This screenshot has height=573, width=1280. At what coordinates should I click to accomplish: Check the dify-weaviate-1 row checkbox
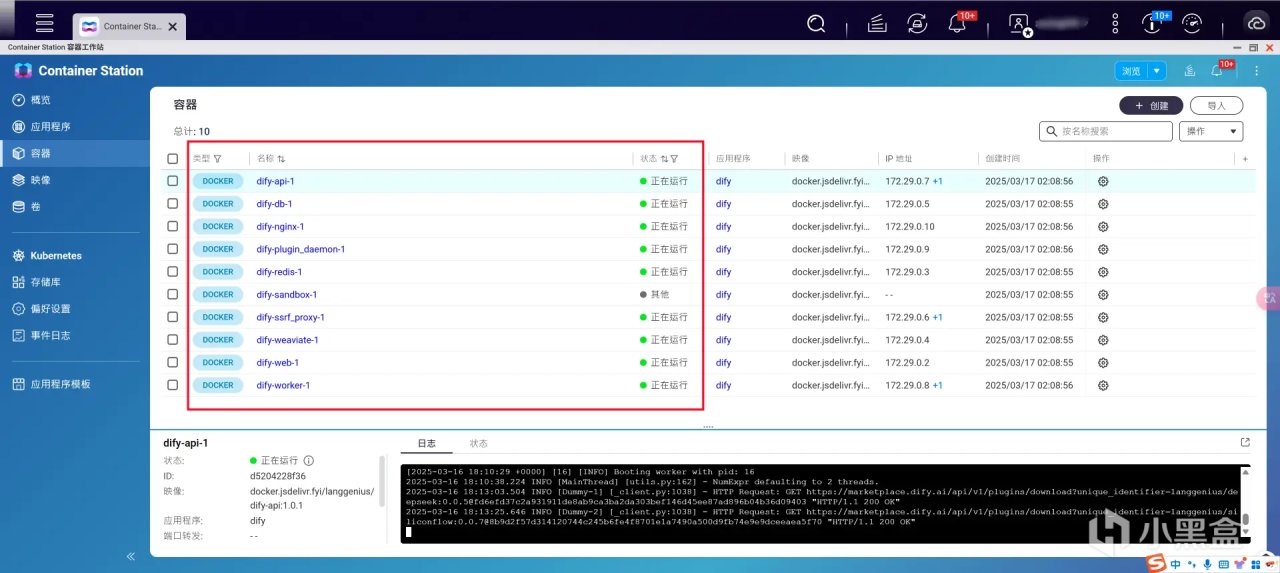click(173, 340)
